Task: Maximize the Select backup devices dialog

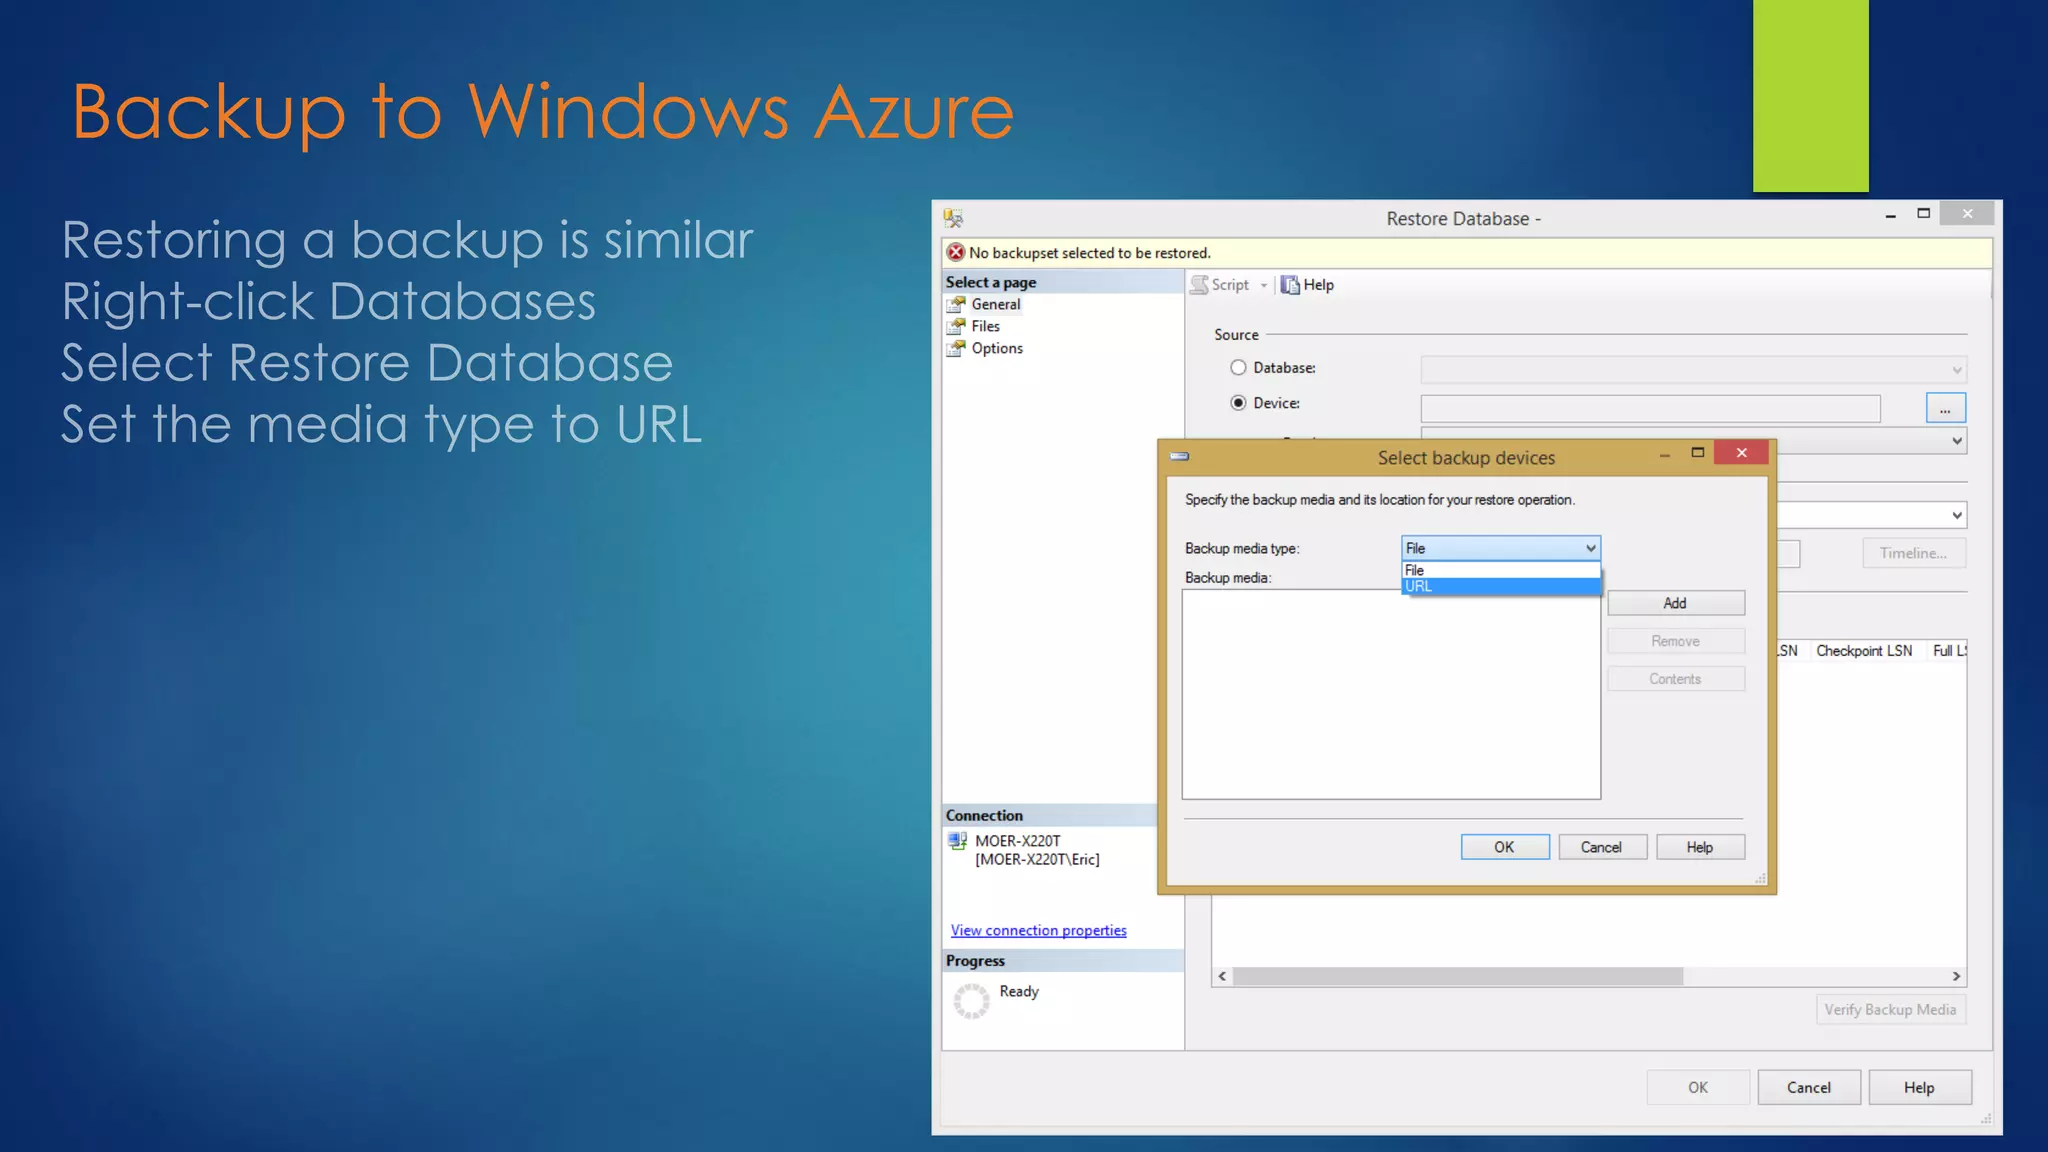Action: [1697, 453]
